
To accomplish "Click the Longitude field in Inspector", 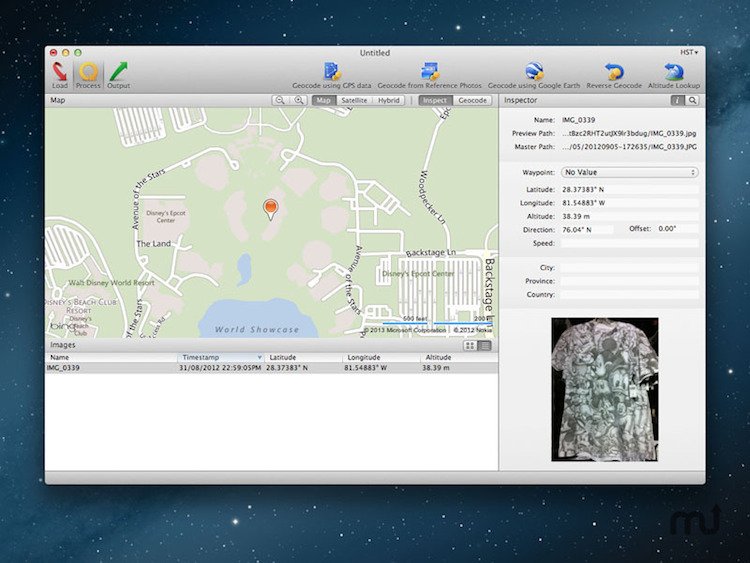I will pos(629,203).
